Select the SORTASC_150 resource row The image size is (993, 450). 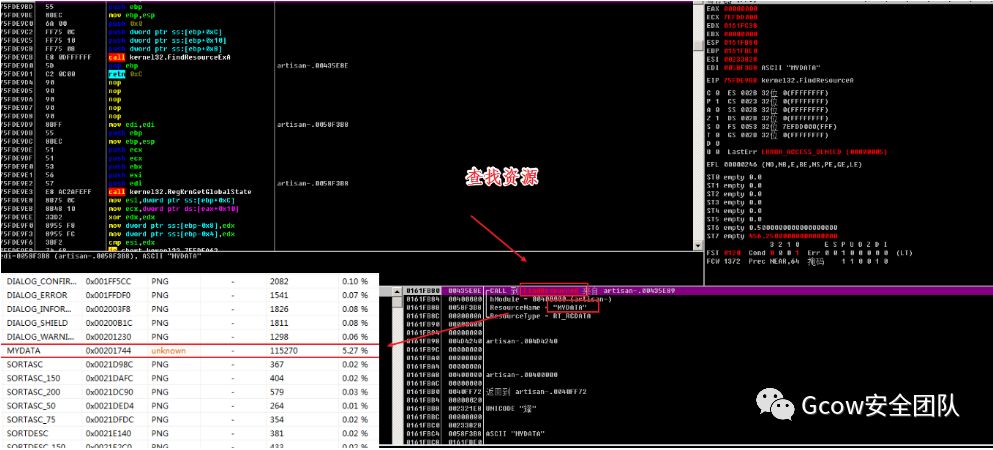click(x=189, y=378)
